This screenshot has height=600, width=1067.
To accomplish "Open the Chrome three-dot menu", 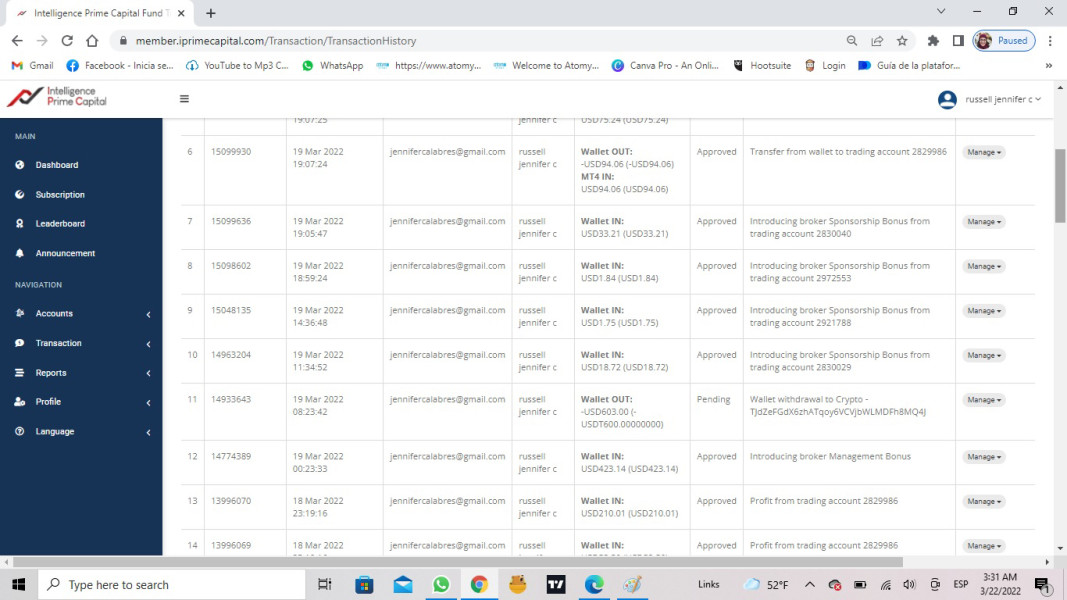I will point(1050,41).
